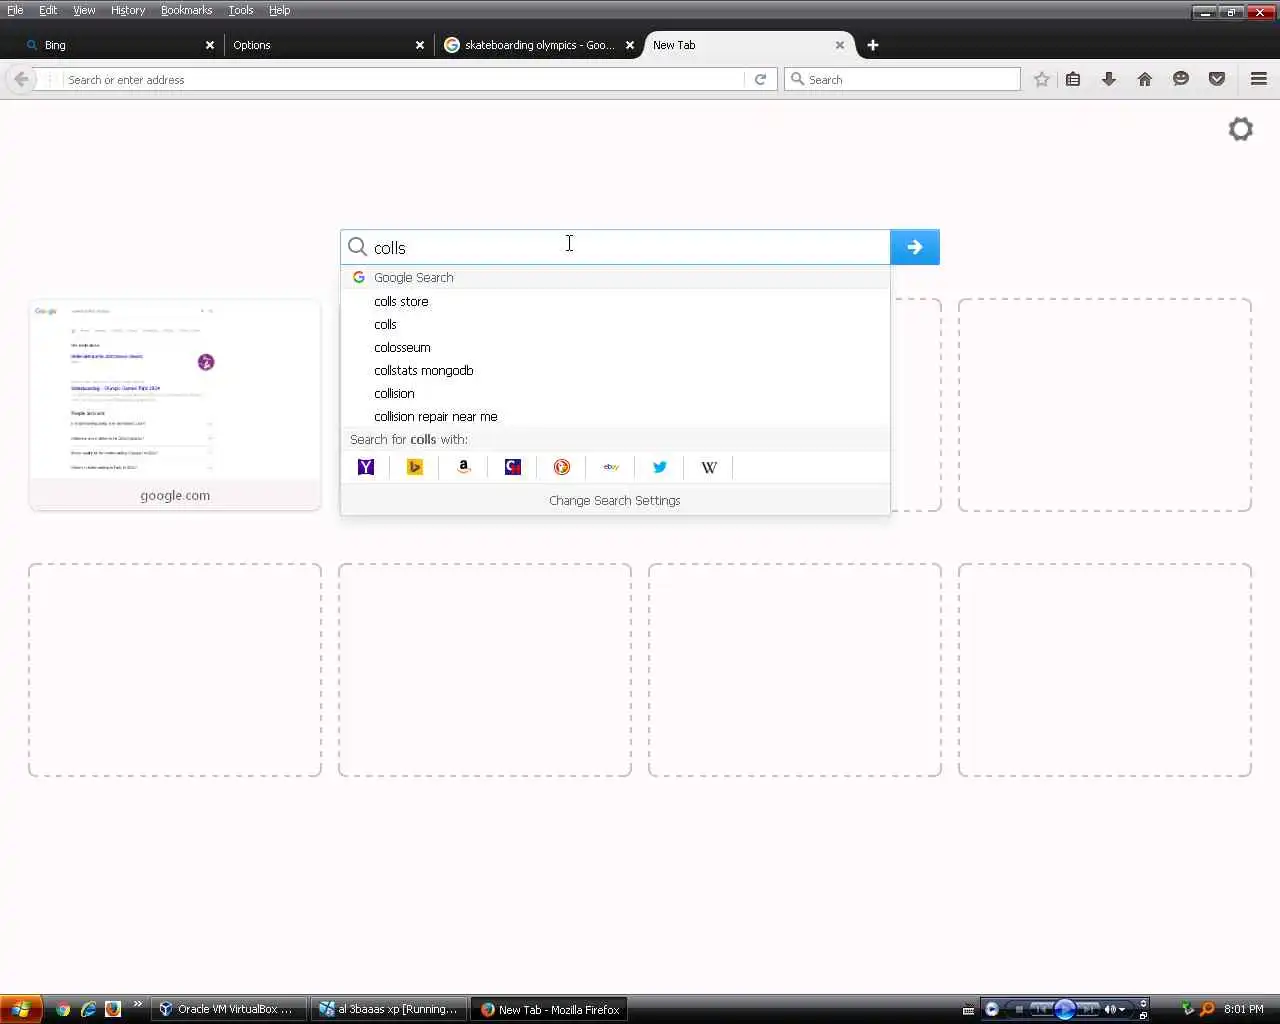Image resolution: width=1280 pixels, height=1024 pixels.
Task: Open the View menu
Action: 84,10
